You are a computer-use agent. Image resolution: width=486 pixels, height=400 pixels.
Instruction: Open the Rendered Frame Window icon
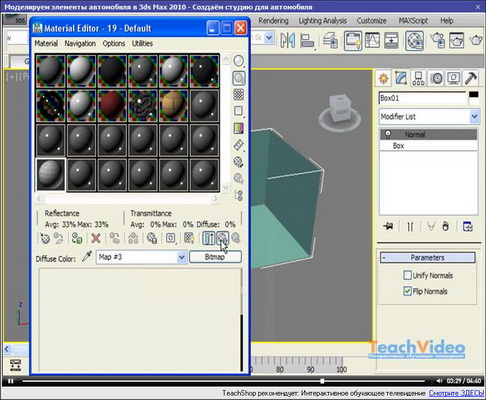pyautogui.click(x=457, y=41)
